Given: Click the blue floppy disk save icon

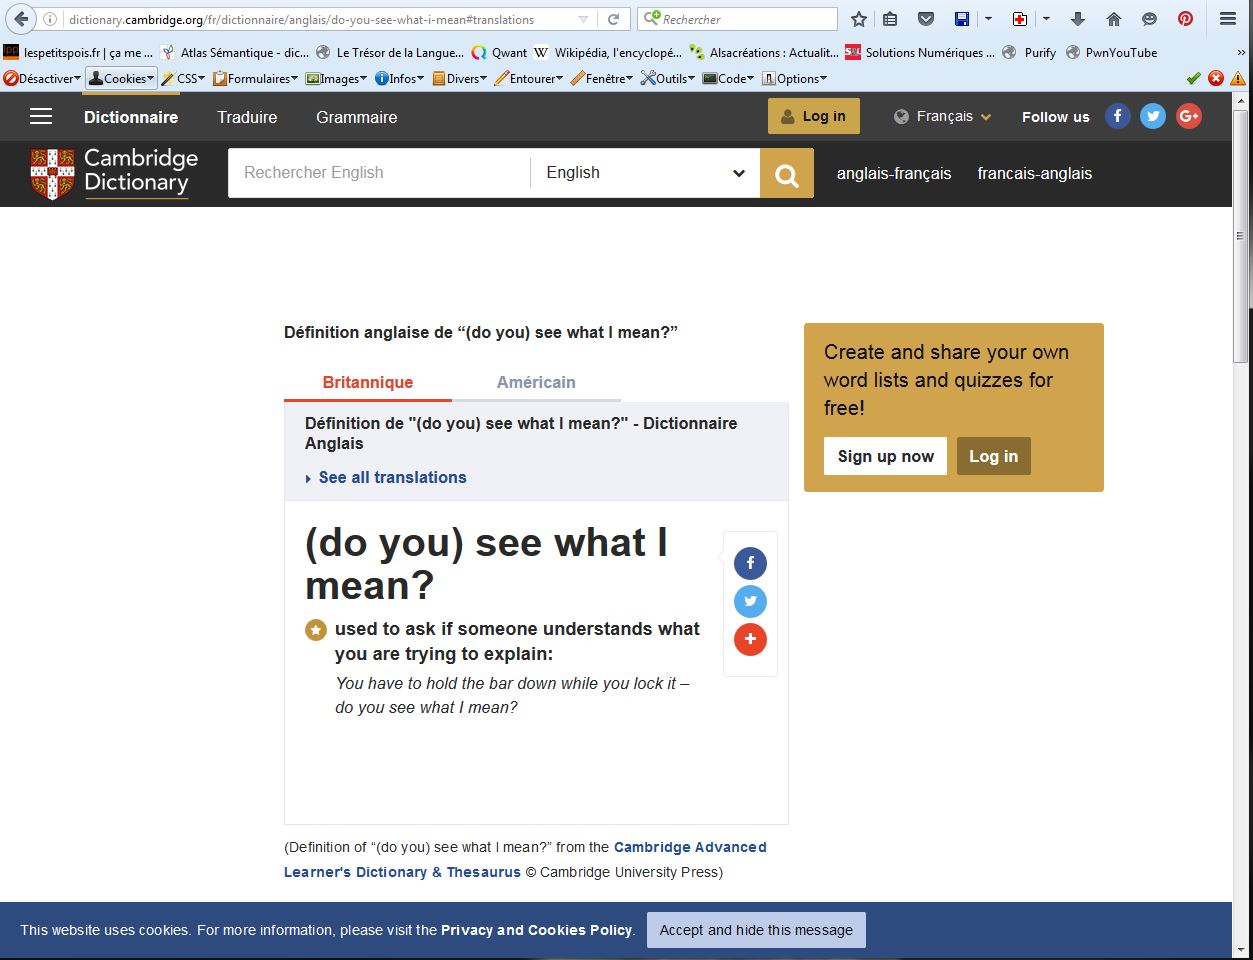Looking at the screenshot, I should click(x=961, y=19).
